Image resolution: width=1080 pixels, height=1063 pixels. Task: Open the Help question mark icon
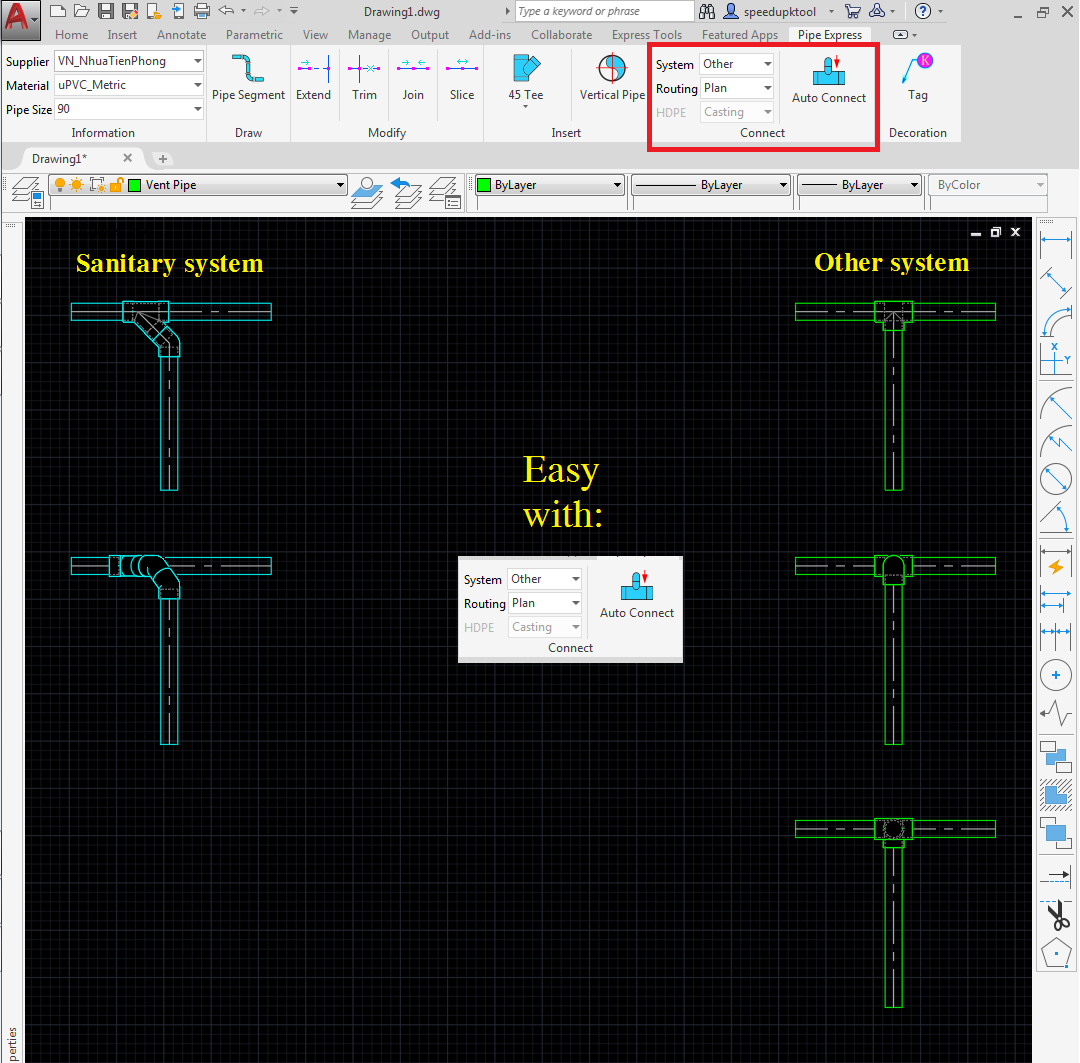(x=923, y=11)
